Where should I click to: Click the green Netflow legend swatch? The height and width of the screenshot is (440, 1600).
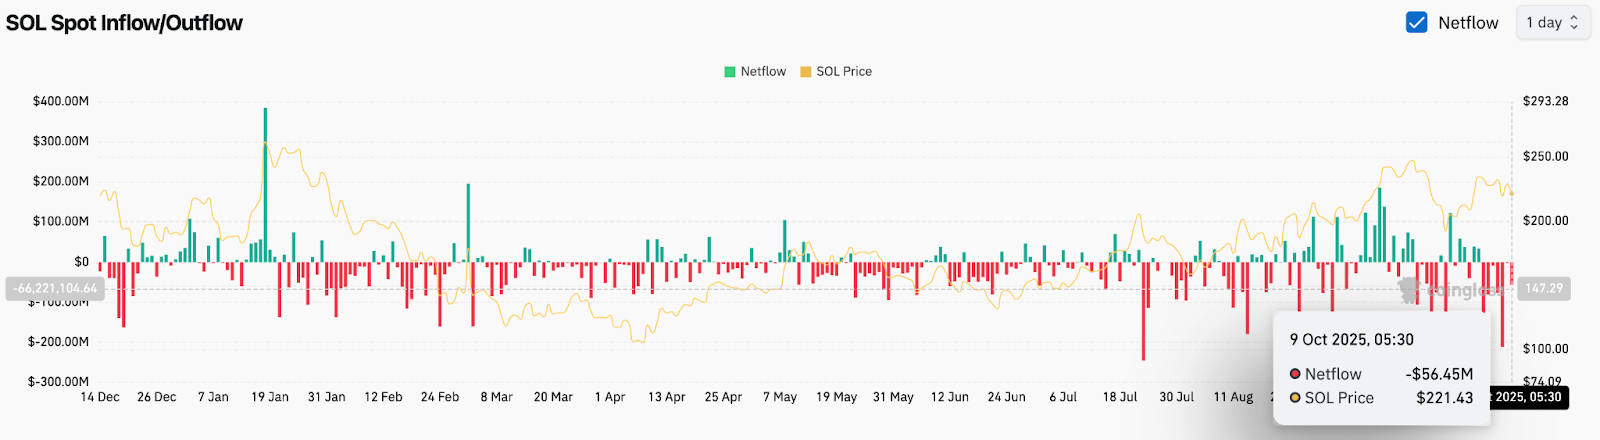coord(730,72)
